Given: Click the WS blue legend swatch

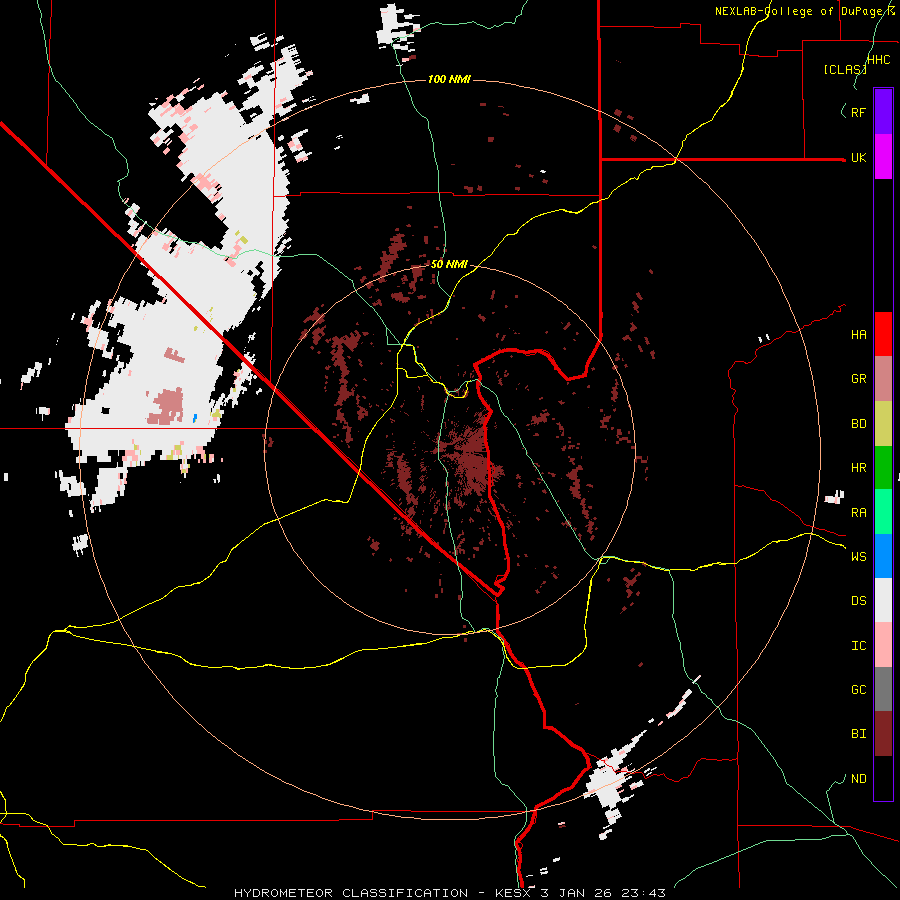Looking at the screenshot, I should pyautogui.click(x=883, y=556).
